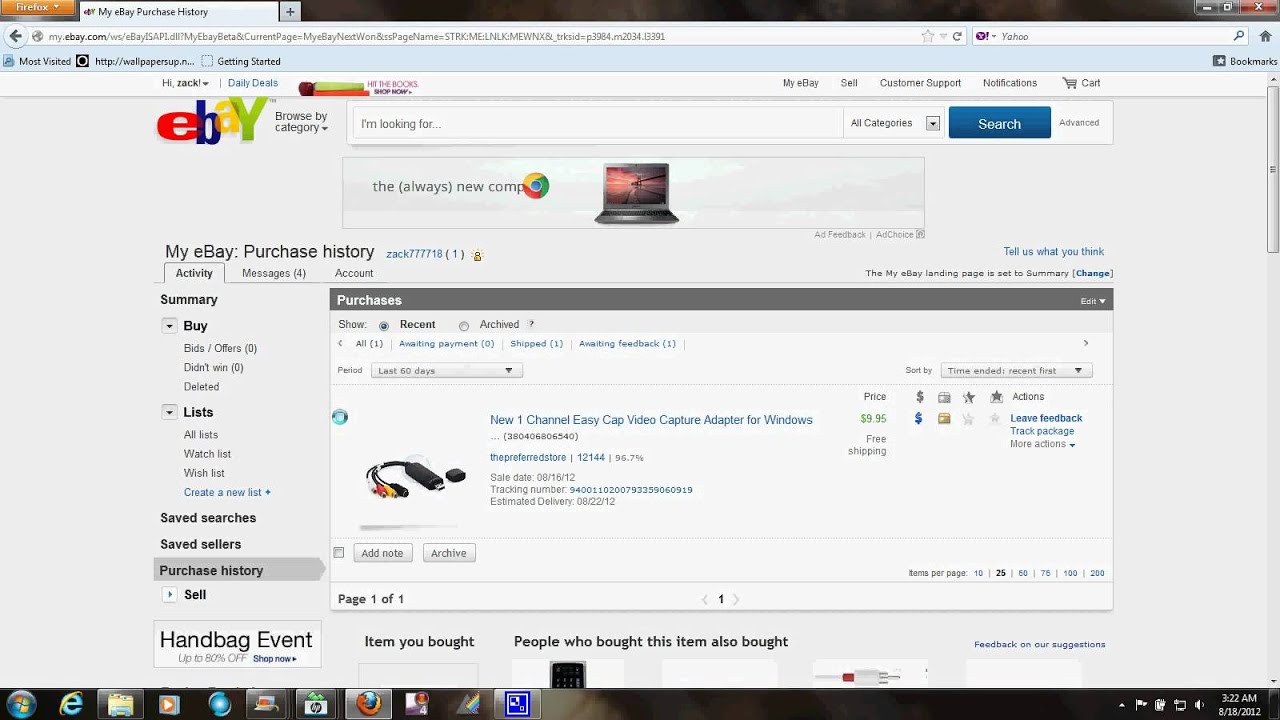Open a new Firefox tab
The height and width of the screenshot is (720, 1280).
pyautogui.click(x=290, y=12)
